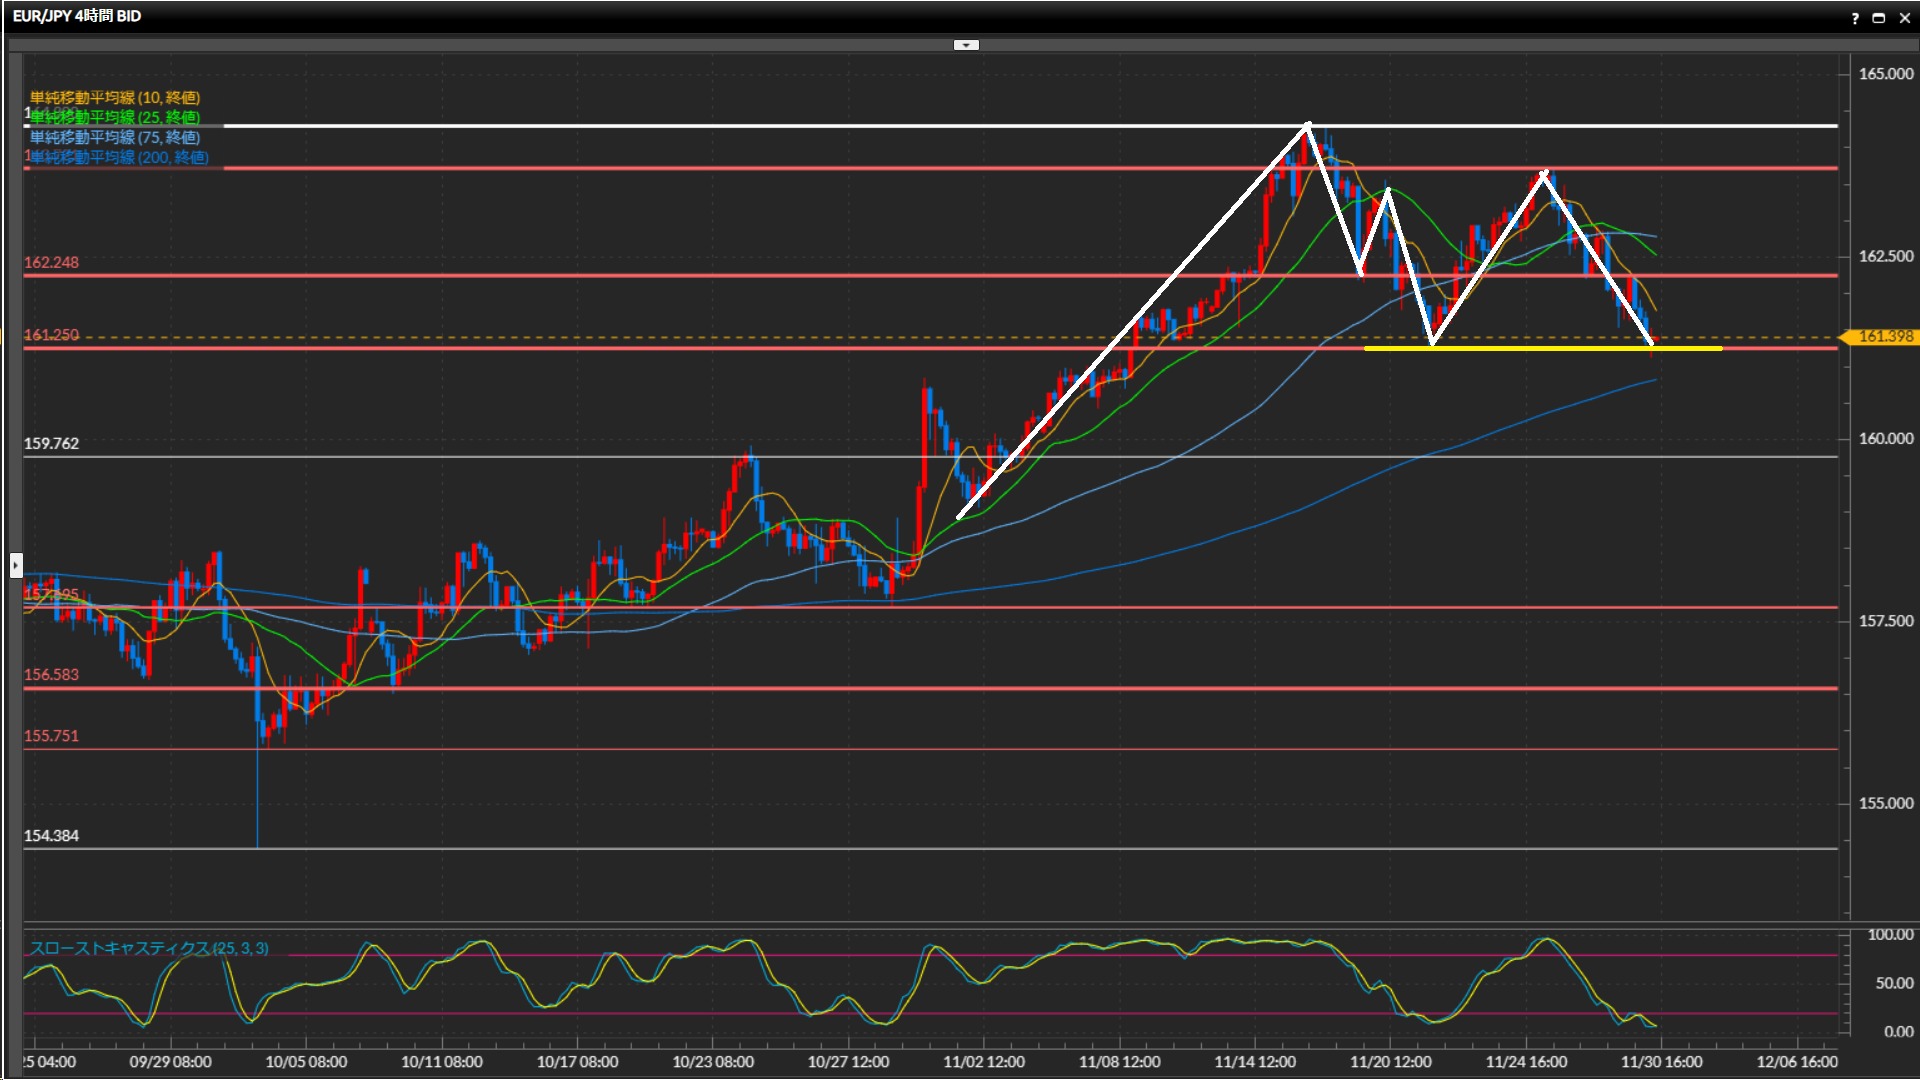
Task: Click the 156.583 red line label
Action: pos(51,675)
